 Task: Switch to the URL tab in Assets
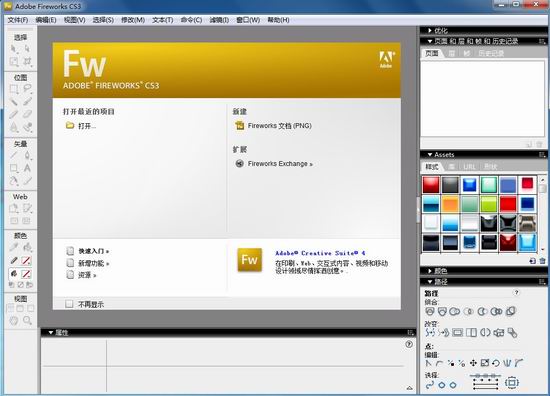coord(469,167)
